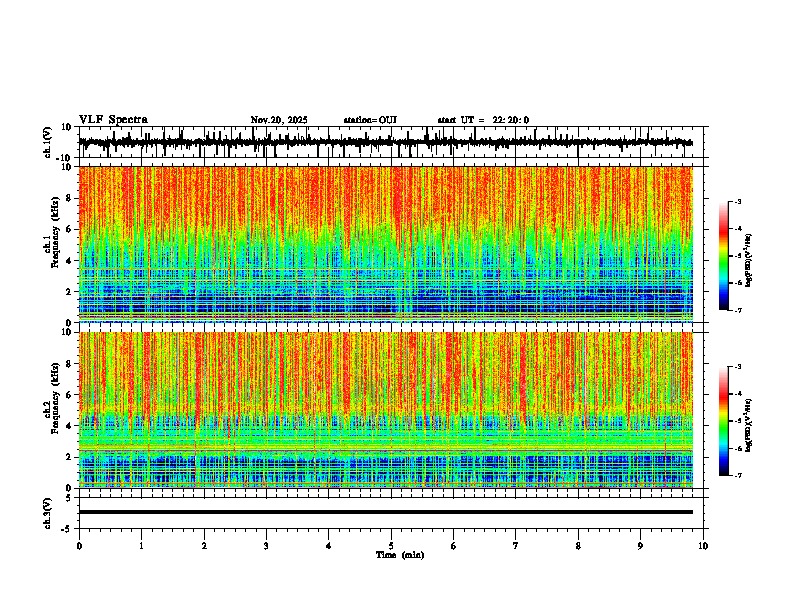Click the '-3' label on ch.2 color bar
Image resolution: width=792 pixels, height=612 pixels.
[737, 367]
